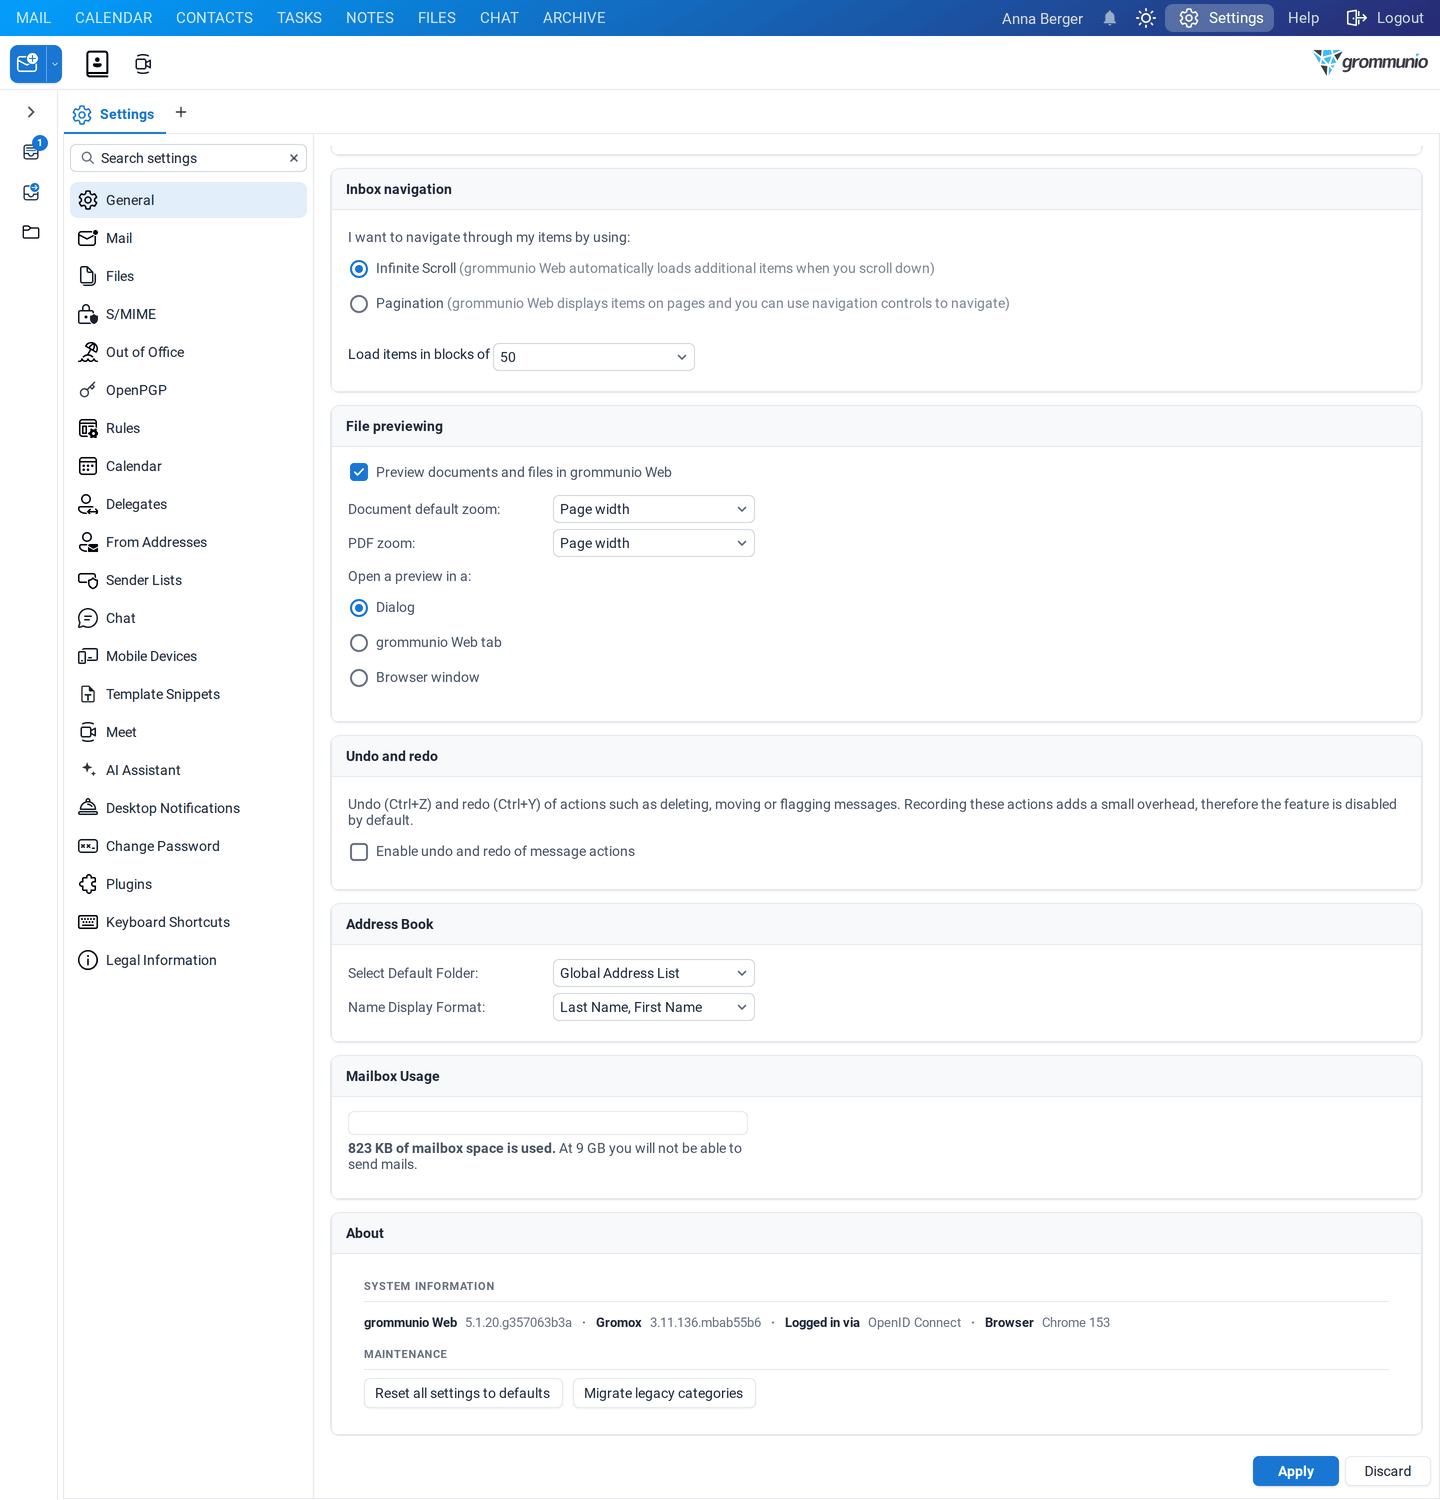
Task: Go to CONTACTS in top menu
Action: [214, 18]
